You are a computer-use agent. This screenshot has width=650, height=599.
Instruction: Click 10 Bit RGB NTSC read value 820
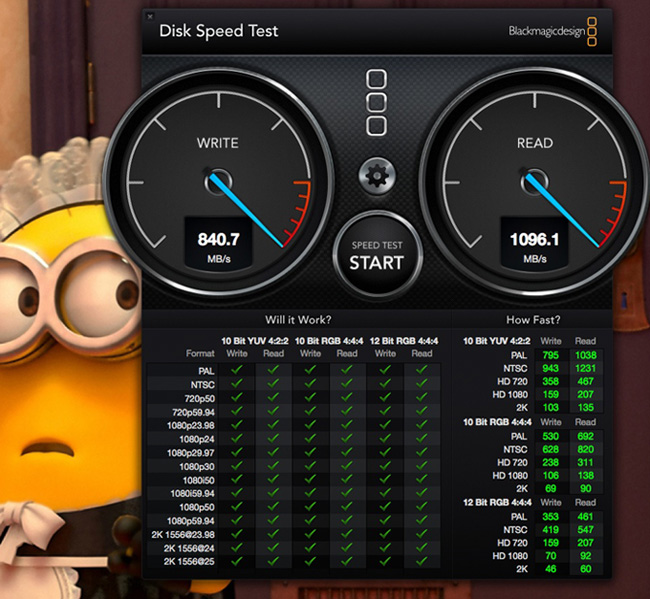585,449
